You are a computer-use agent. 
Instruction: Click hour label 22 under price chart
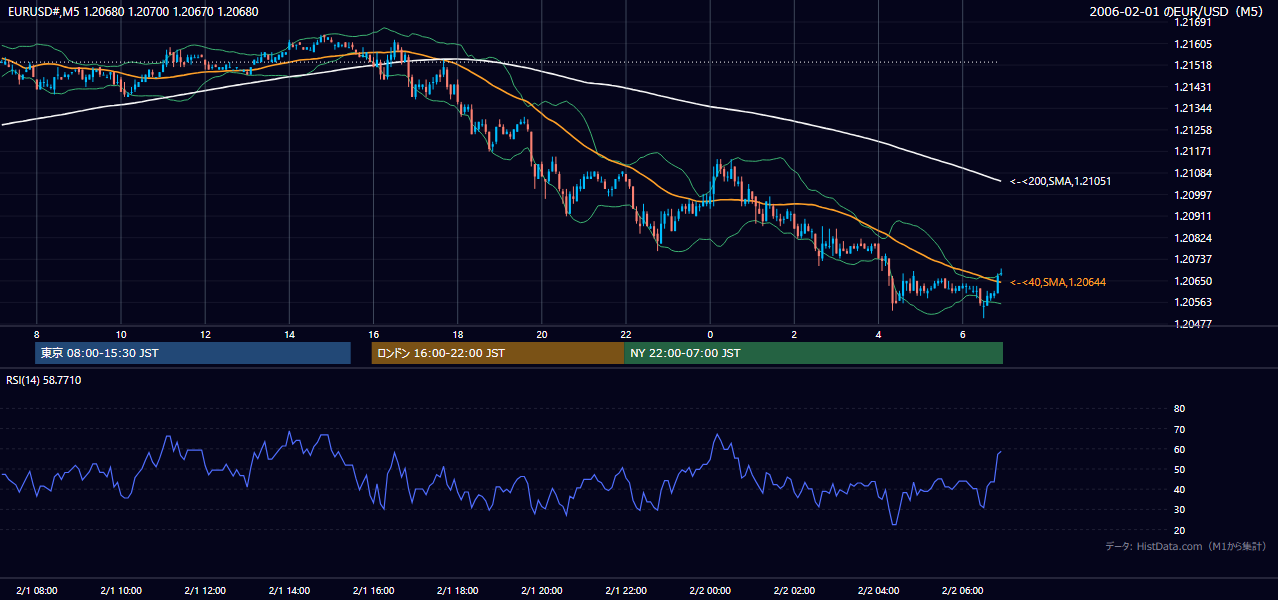click(625, 333)
